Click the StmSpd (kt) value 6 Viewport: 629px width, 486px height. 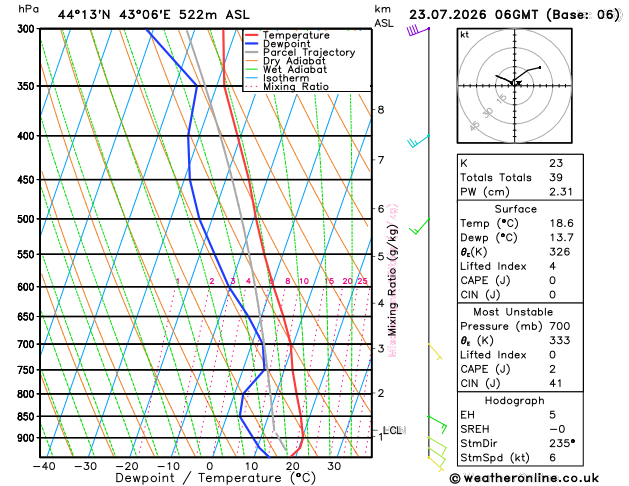pos(552,458)
